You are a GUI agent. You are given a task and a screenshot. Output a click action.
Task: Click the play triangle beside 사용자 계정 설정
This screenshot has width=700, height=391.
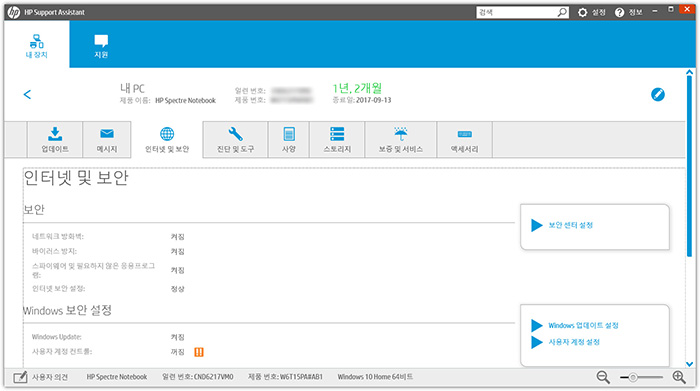tap(537, 342)
